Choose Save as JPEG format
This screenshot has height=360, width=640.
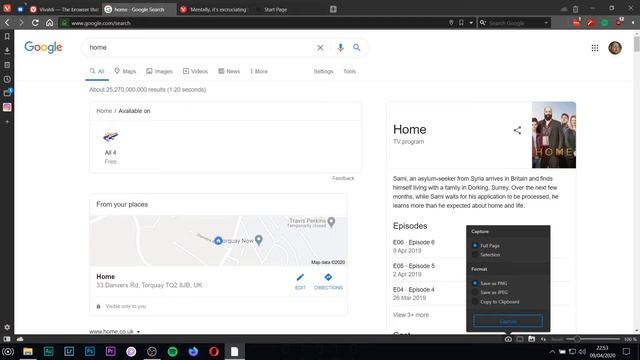[490, 292]
